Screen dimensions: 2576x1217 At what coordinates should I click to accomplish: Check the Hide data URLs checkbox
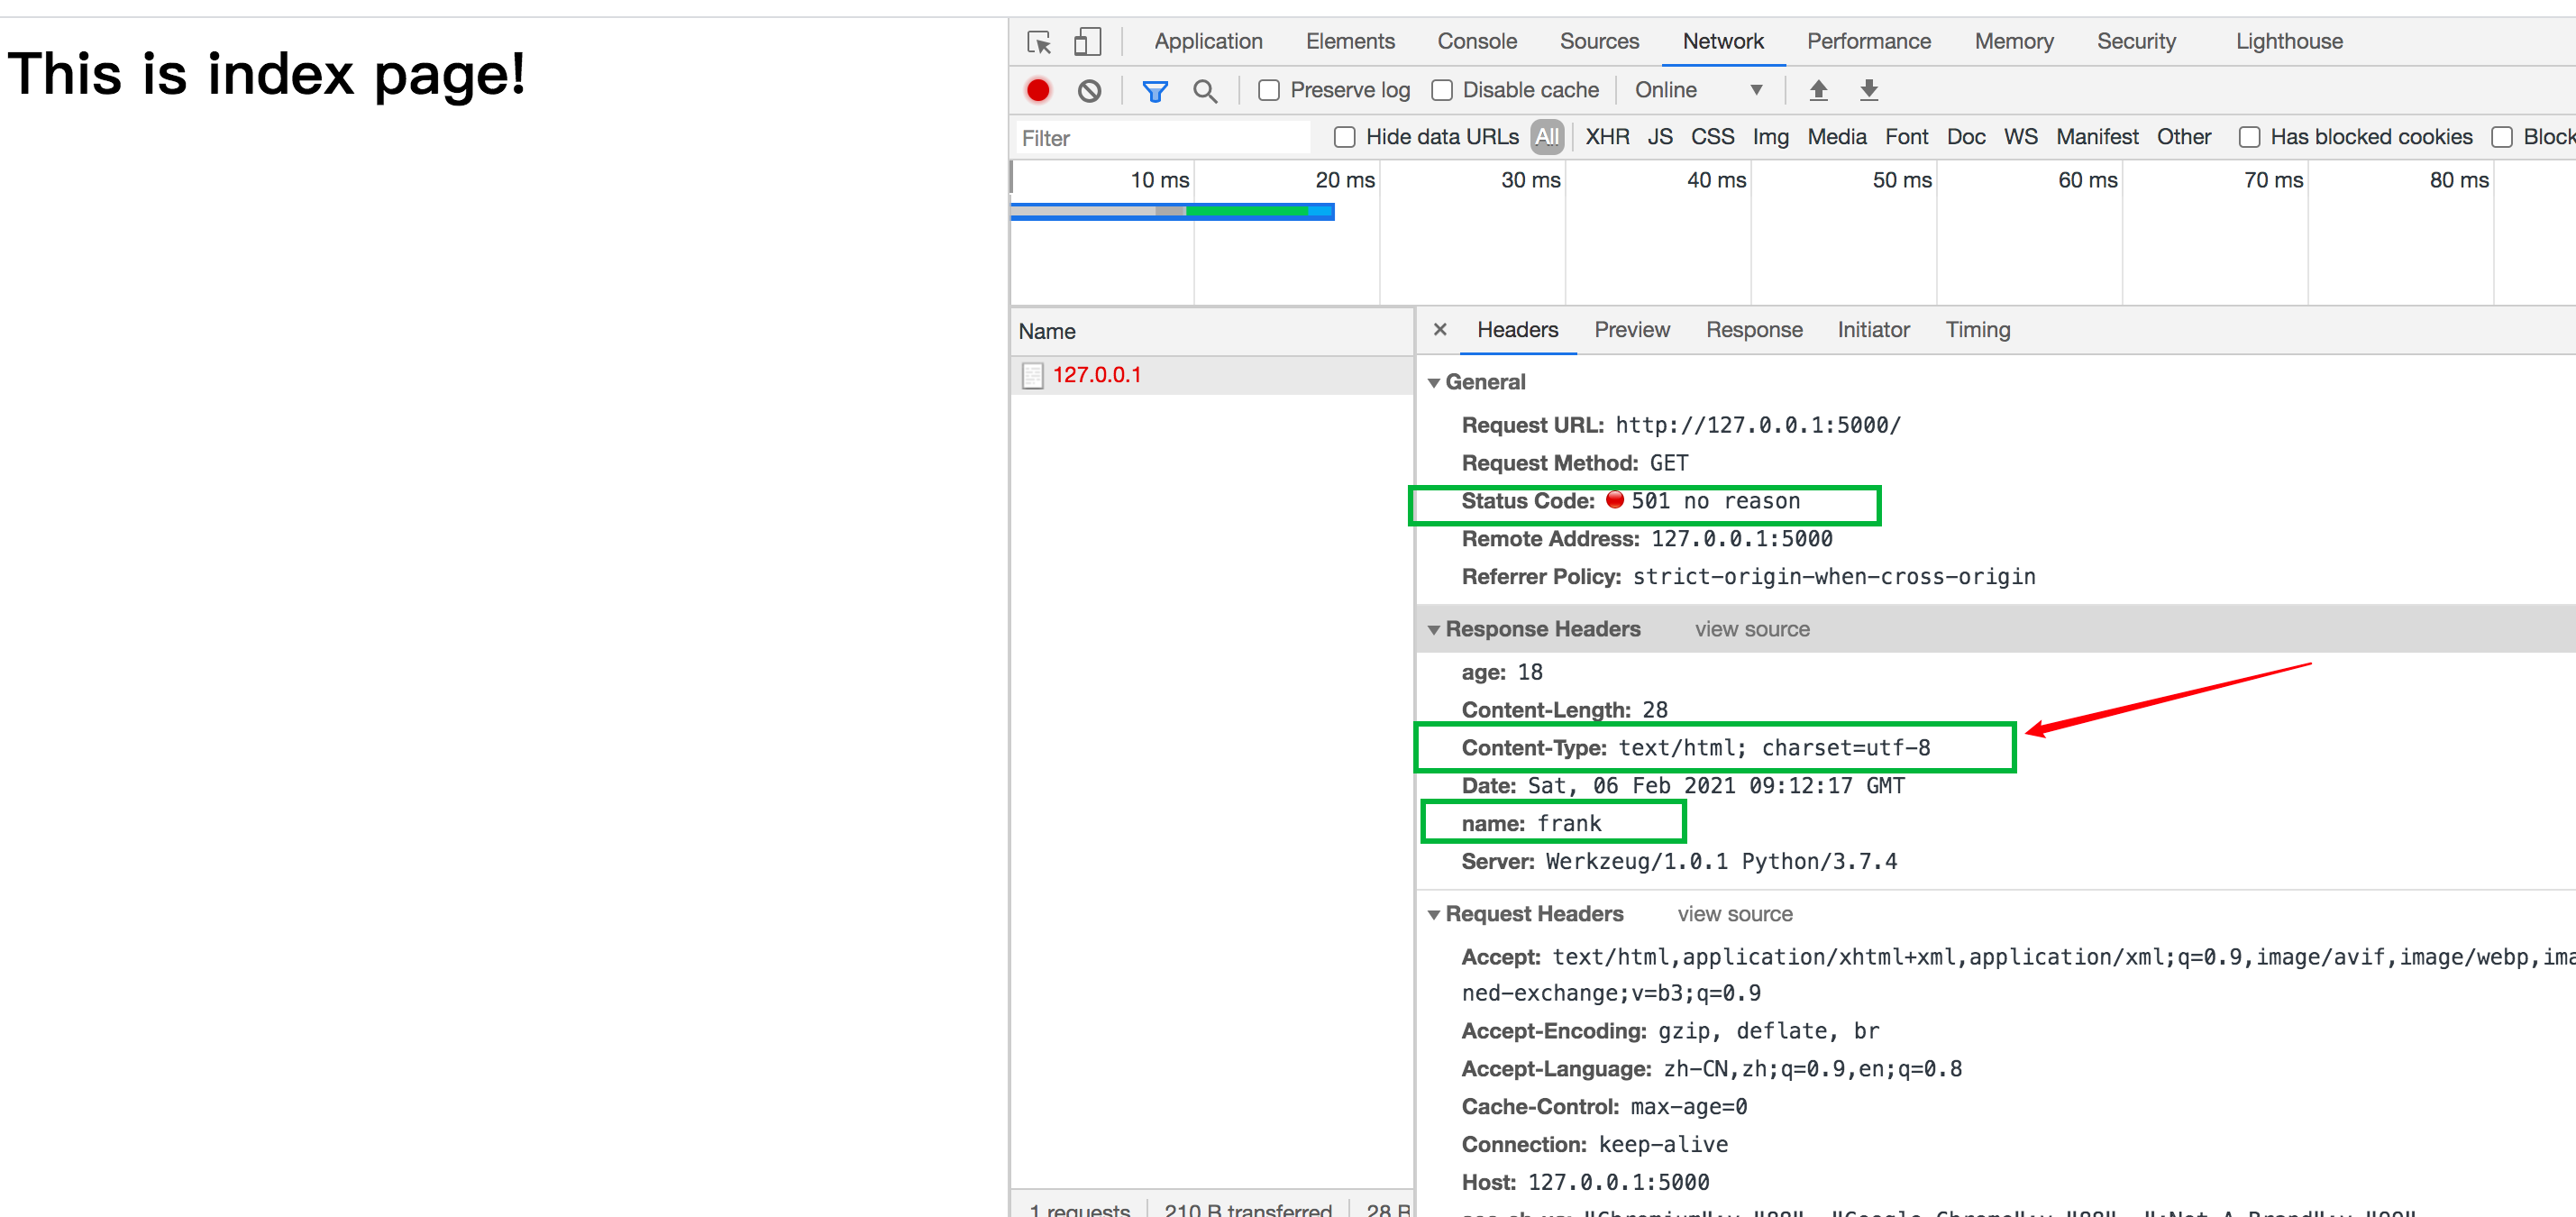[1345, 137]
